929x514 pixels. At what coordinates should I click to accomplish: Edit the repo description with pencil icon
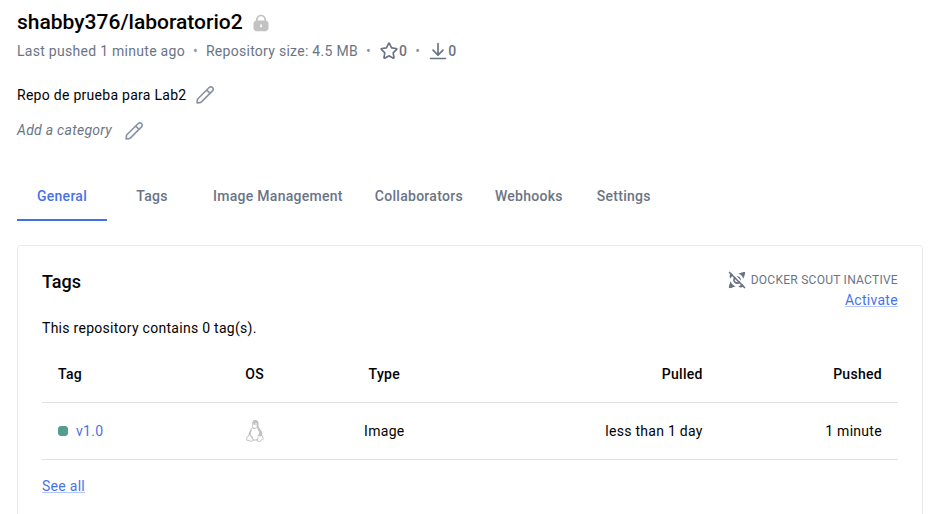click(205, 95)
